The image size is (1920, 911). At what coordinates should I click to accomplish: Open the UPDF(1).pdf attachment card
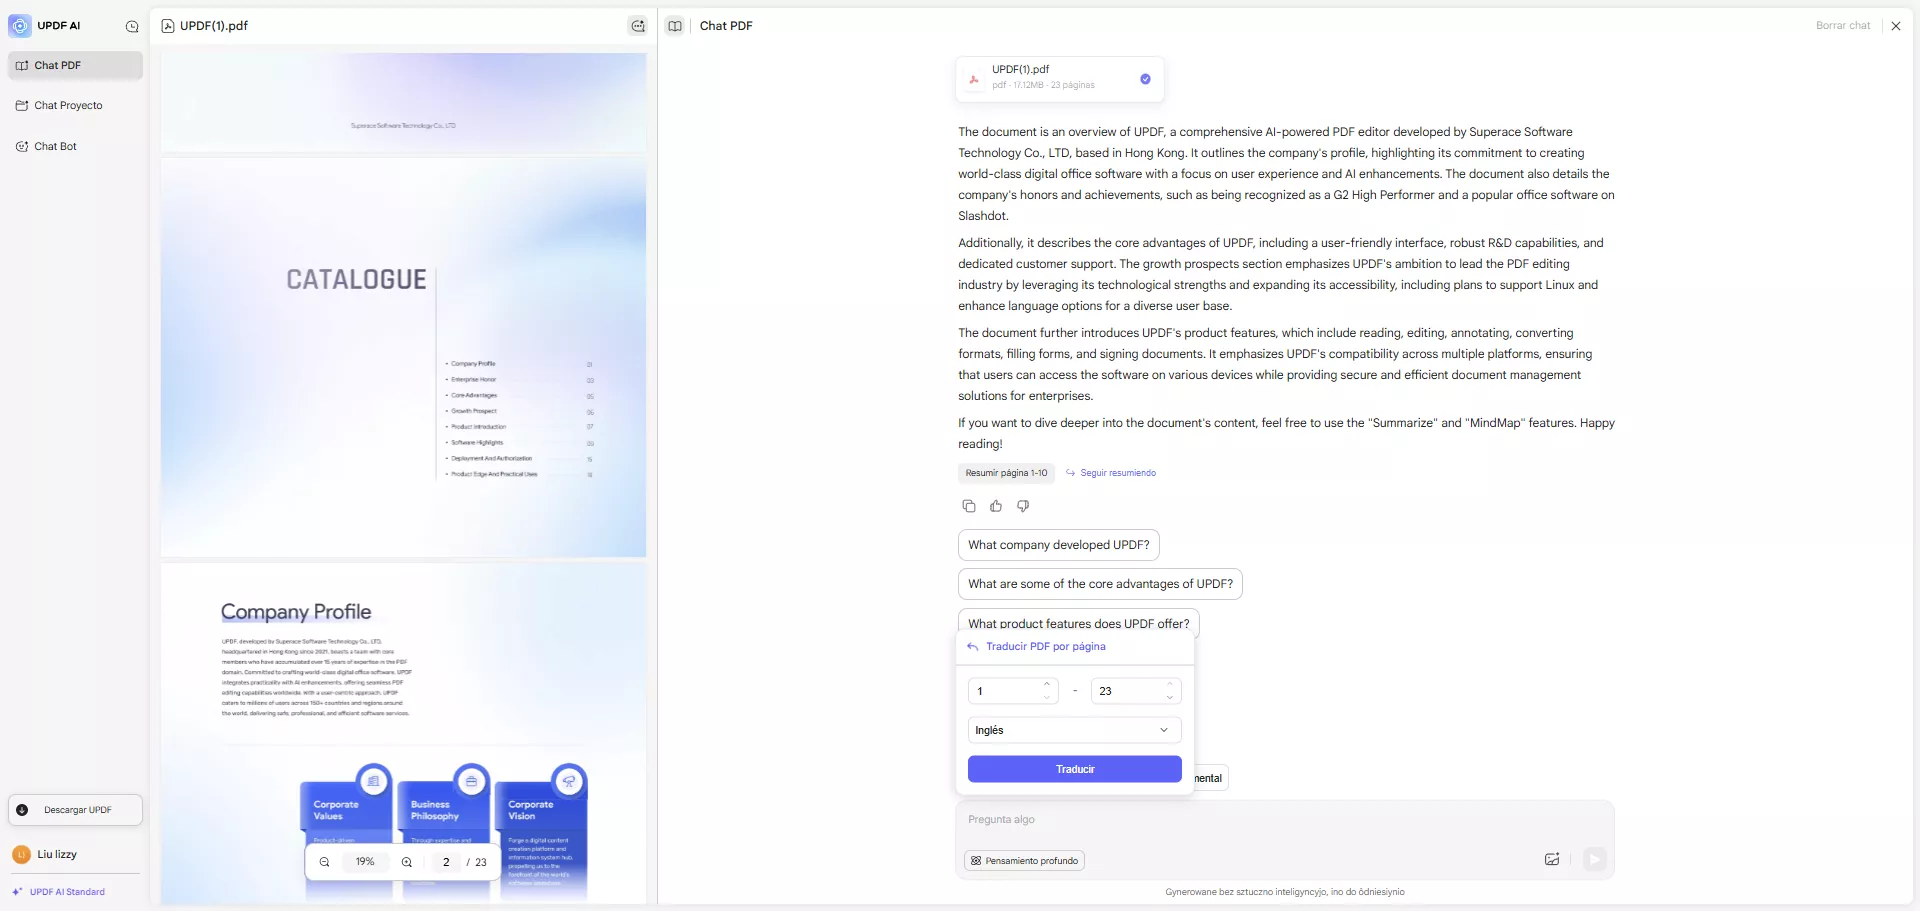point(1059,79)
